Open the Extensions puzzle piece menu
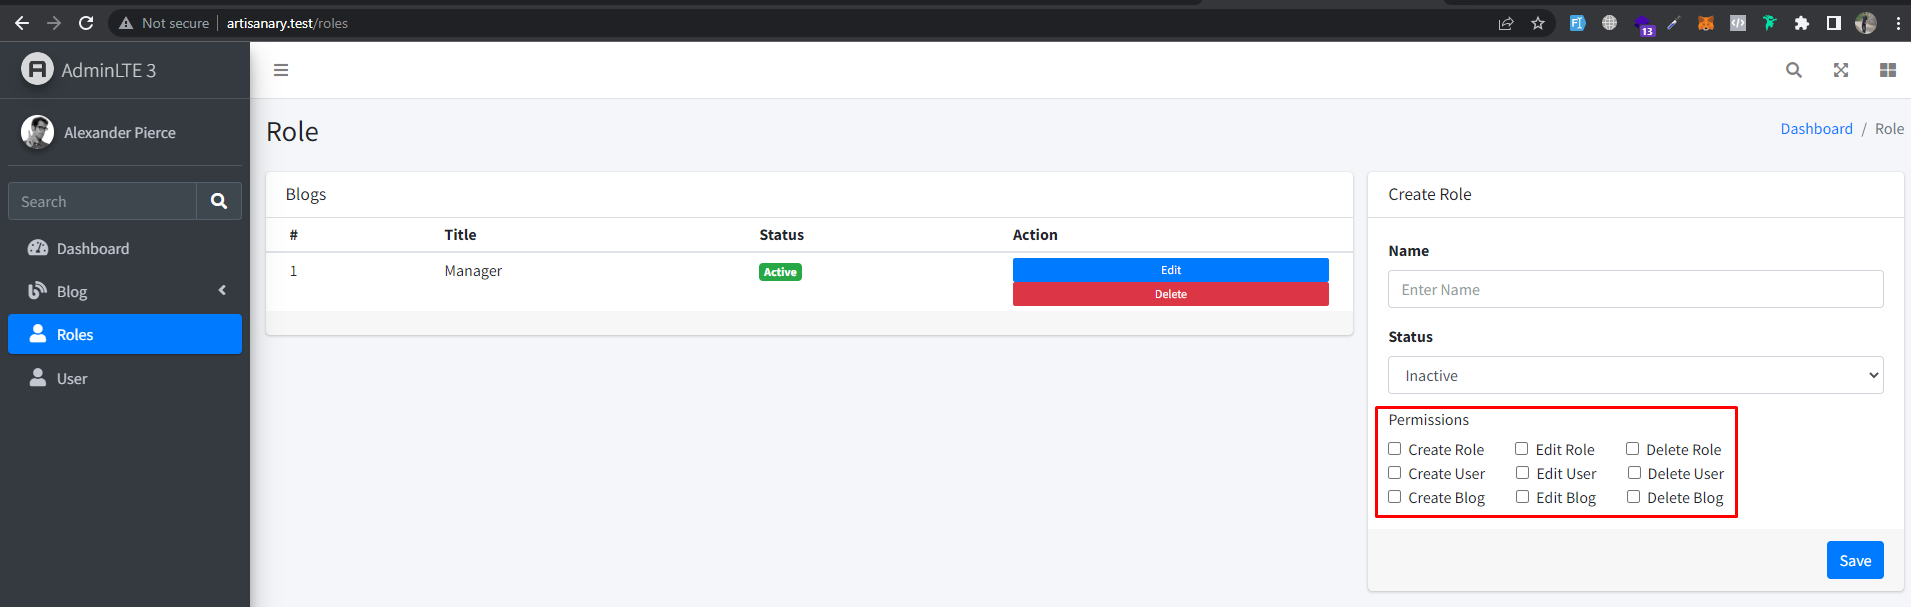Image resolution: width=1911 pixels, height=607 pixels. click(1802, 23)
